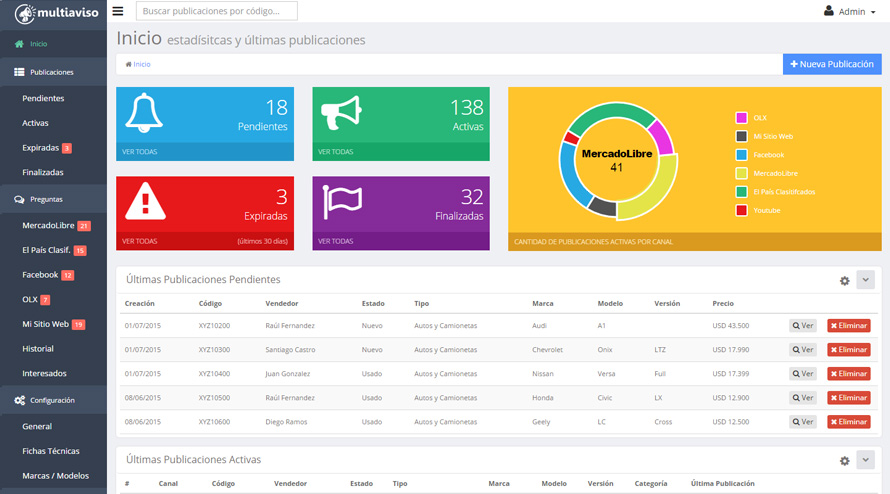Click the bell icon on Pendientes card
The width and height of the screenshot is (890, 494).
coord(144,113)
